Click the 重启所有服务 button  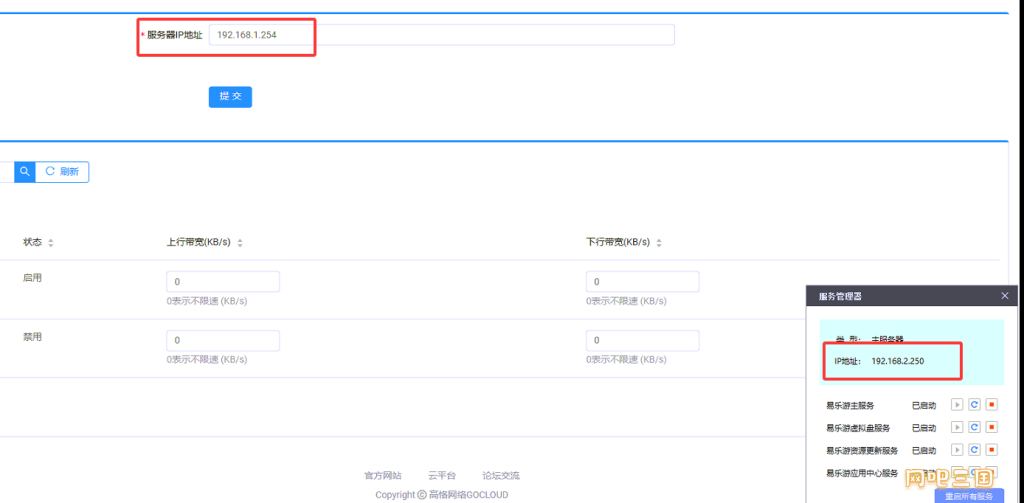point(968,496)
